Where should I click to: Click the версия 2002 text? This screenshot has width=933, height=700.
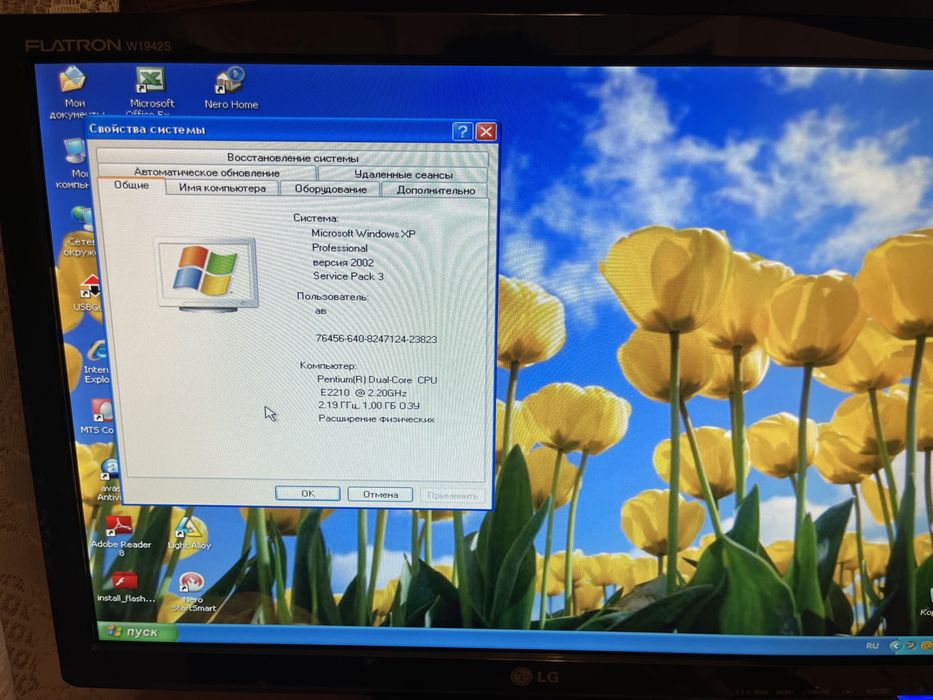click(343, 262)
